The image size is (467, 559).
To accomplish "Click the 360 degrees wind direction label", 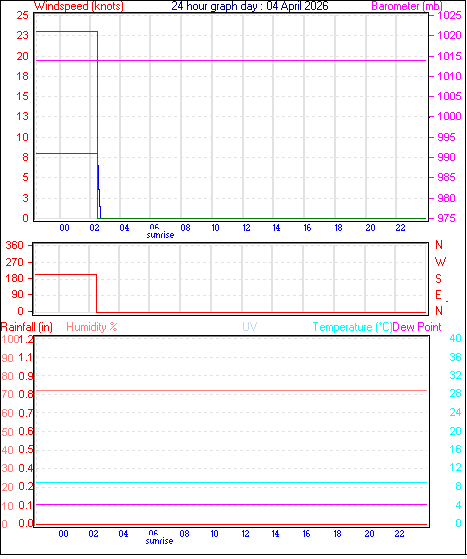I will [x=15, y=245].
